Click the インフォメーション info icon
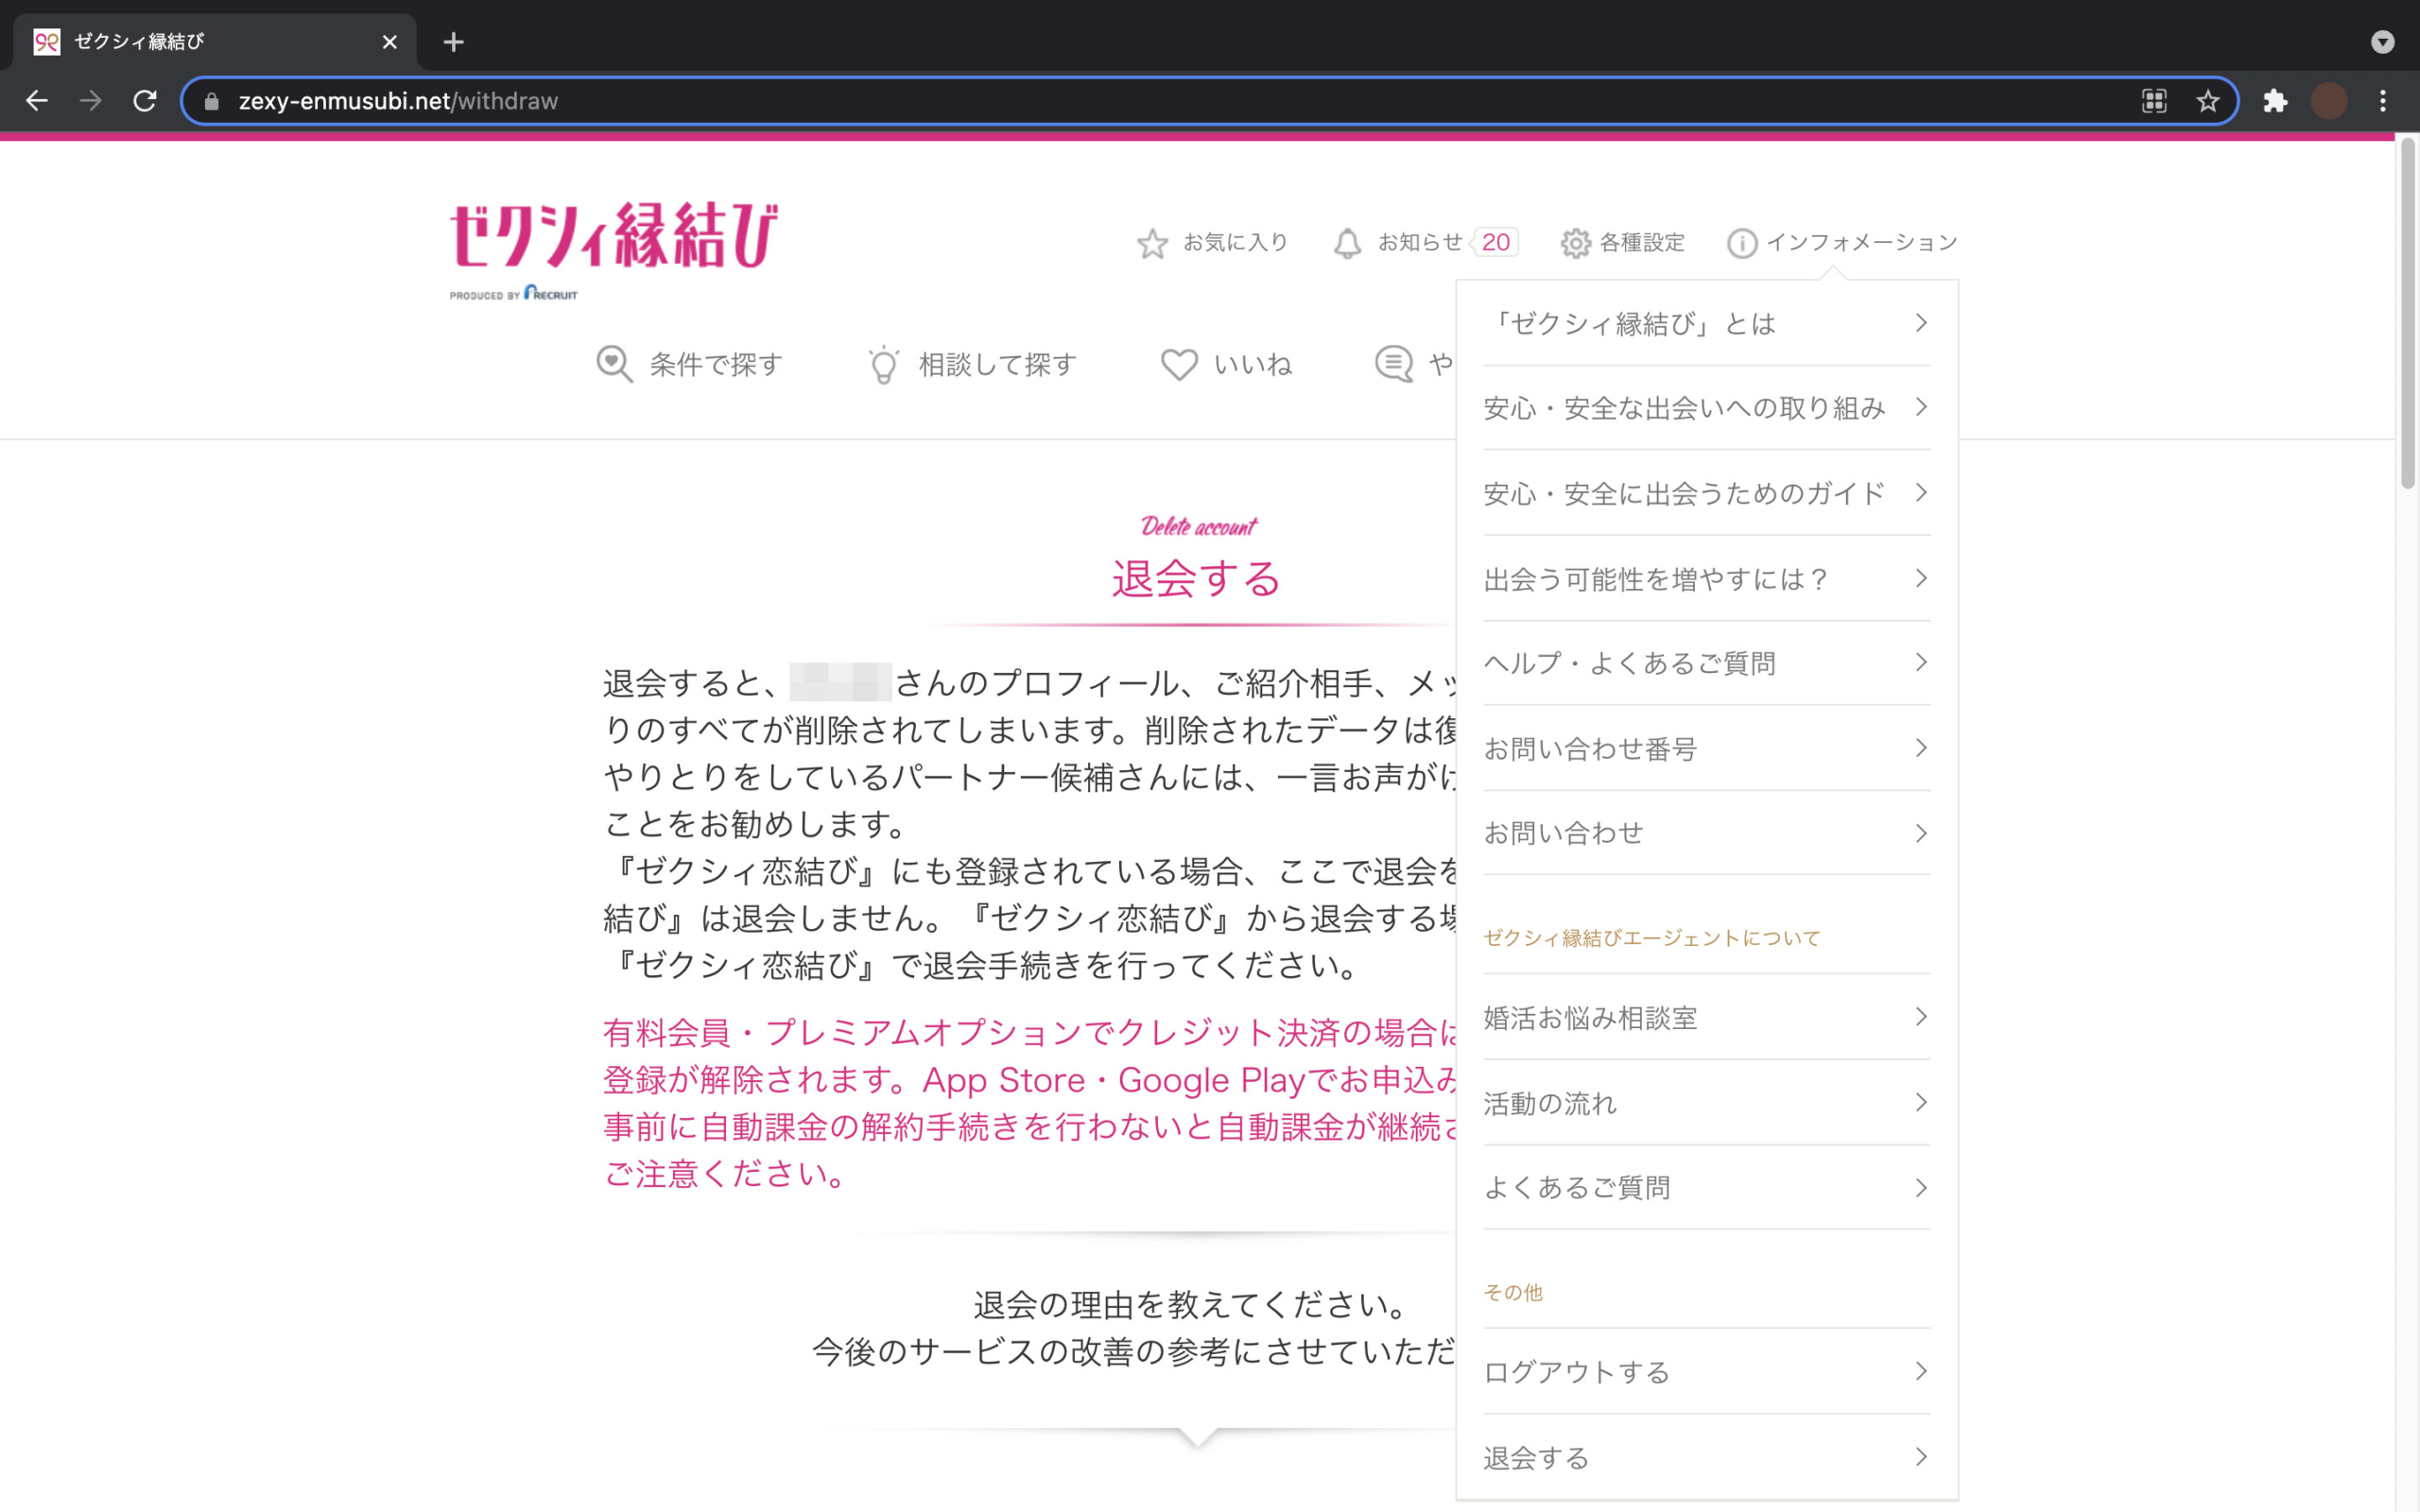 point(1742,243)
